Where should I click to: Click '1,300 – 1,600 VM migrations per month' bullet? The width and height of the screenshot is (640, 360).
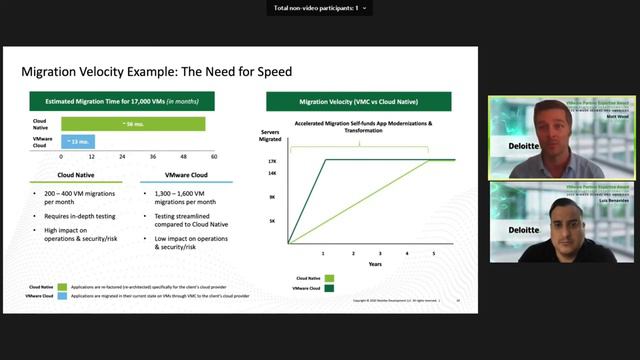click(x=185, y=198)
